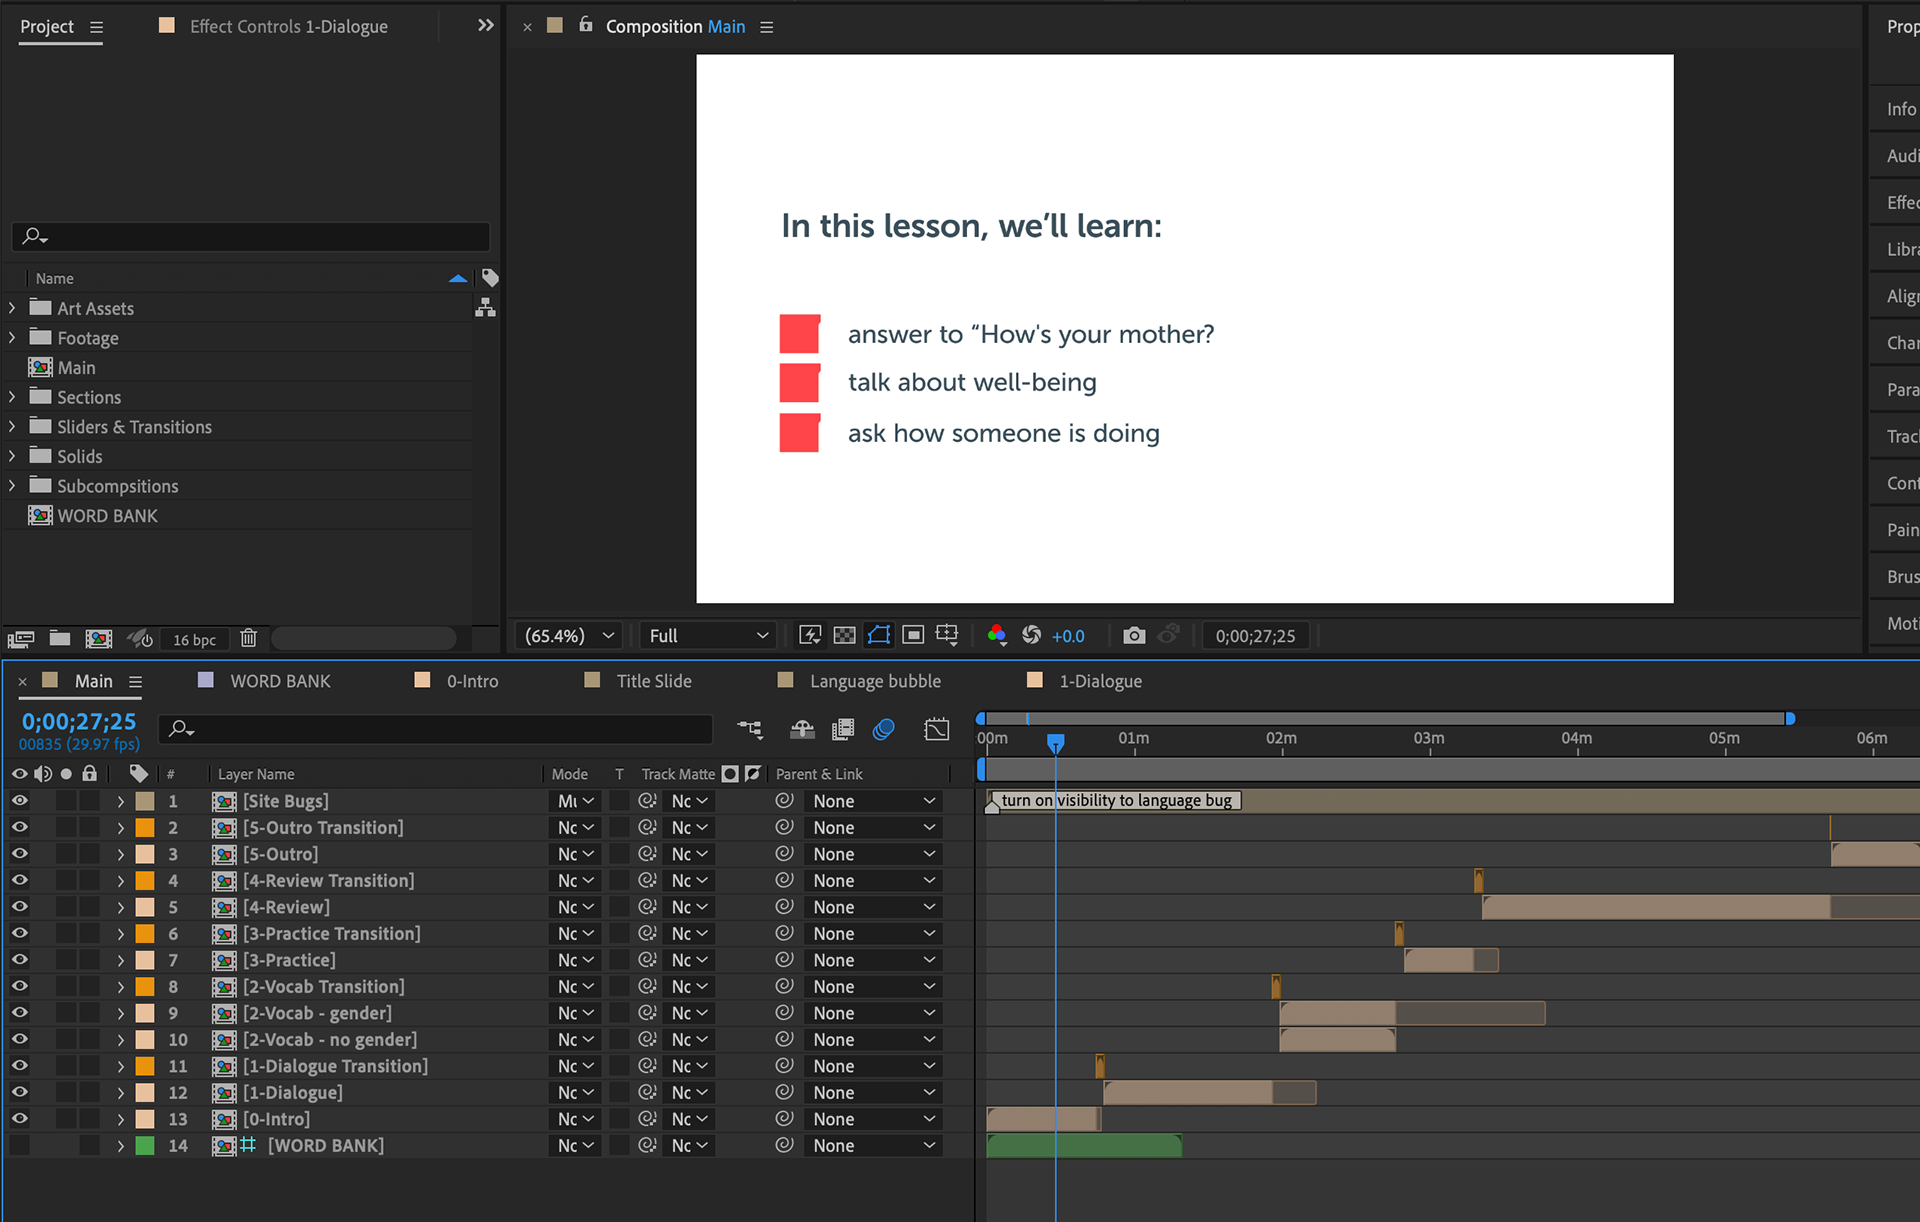Image resolution: width=1920 pixels, height=1222 pixels.
Task: Hide the [Site Bugs] layer
Action: click(x=19, y=801)
